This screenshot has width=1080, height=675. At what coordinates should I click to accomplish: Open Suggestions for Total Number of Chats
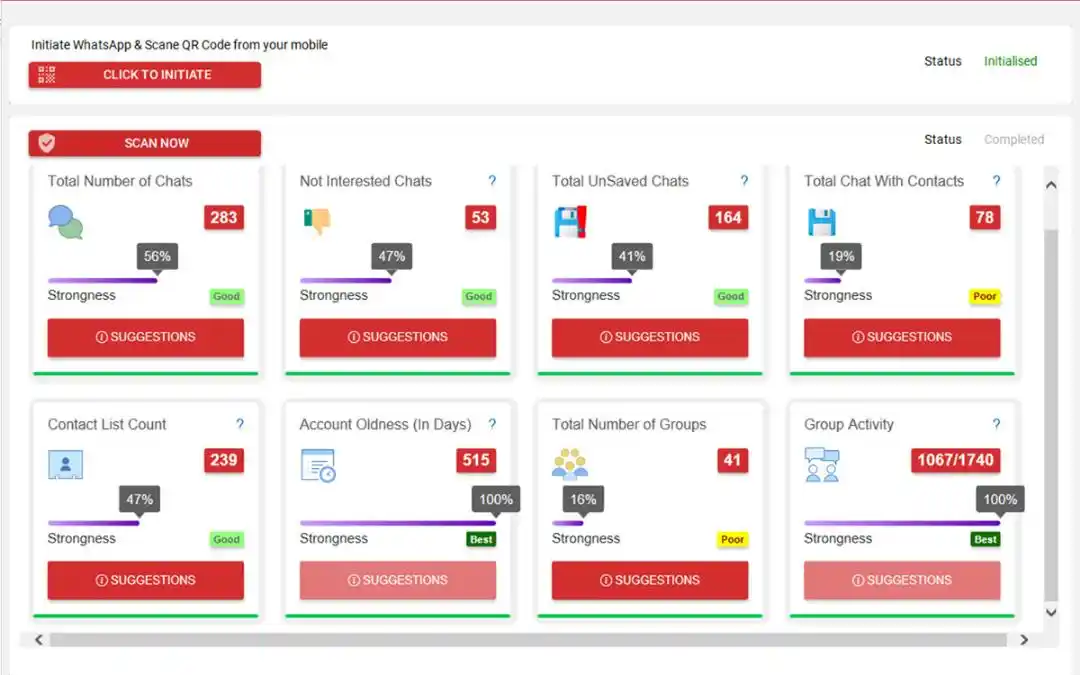coord(146,338)
